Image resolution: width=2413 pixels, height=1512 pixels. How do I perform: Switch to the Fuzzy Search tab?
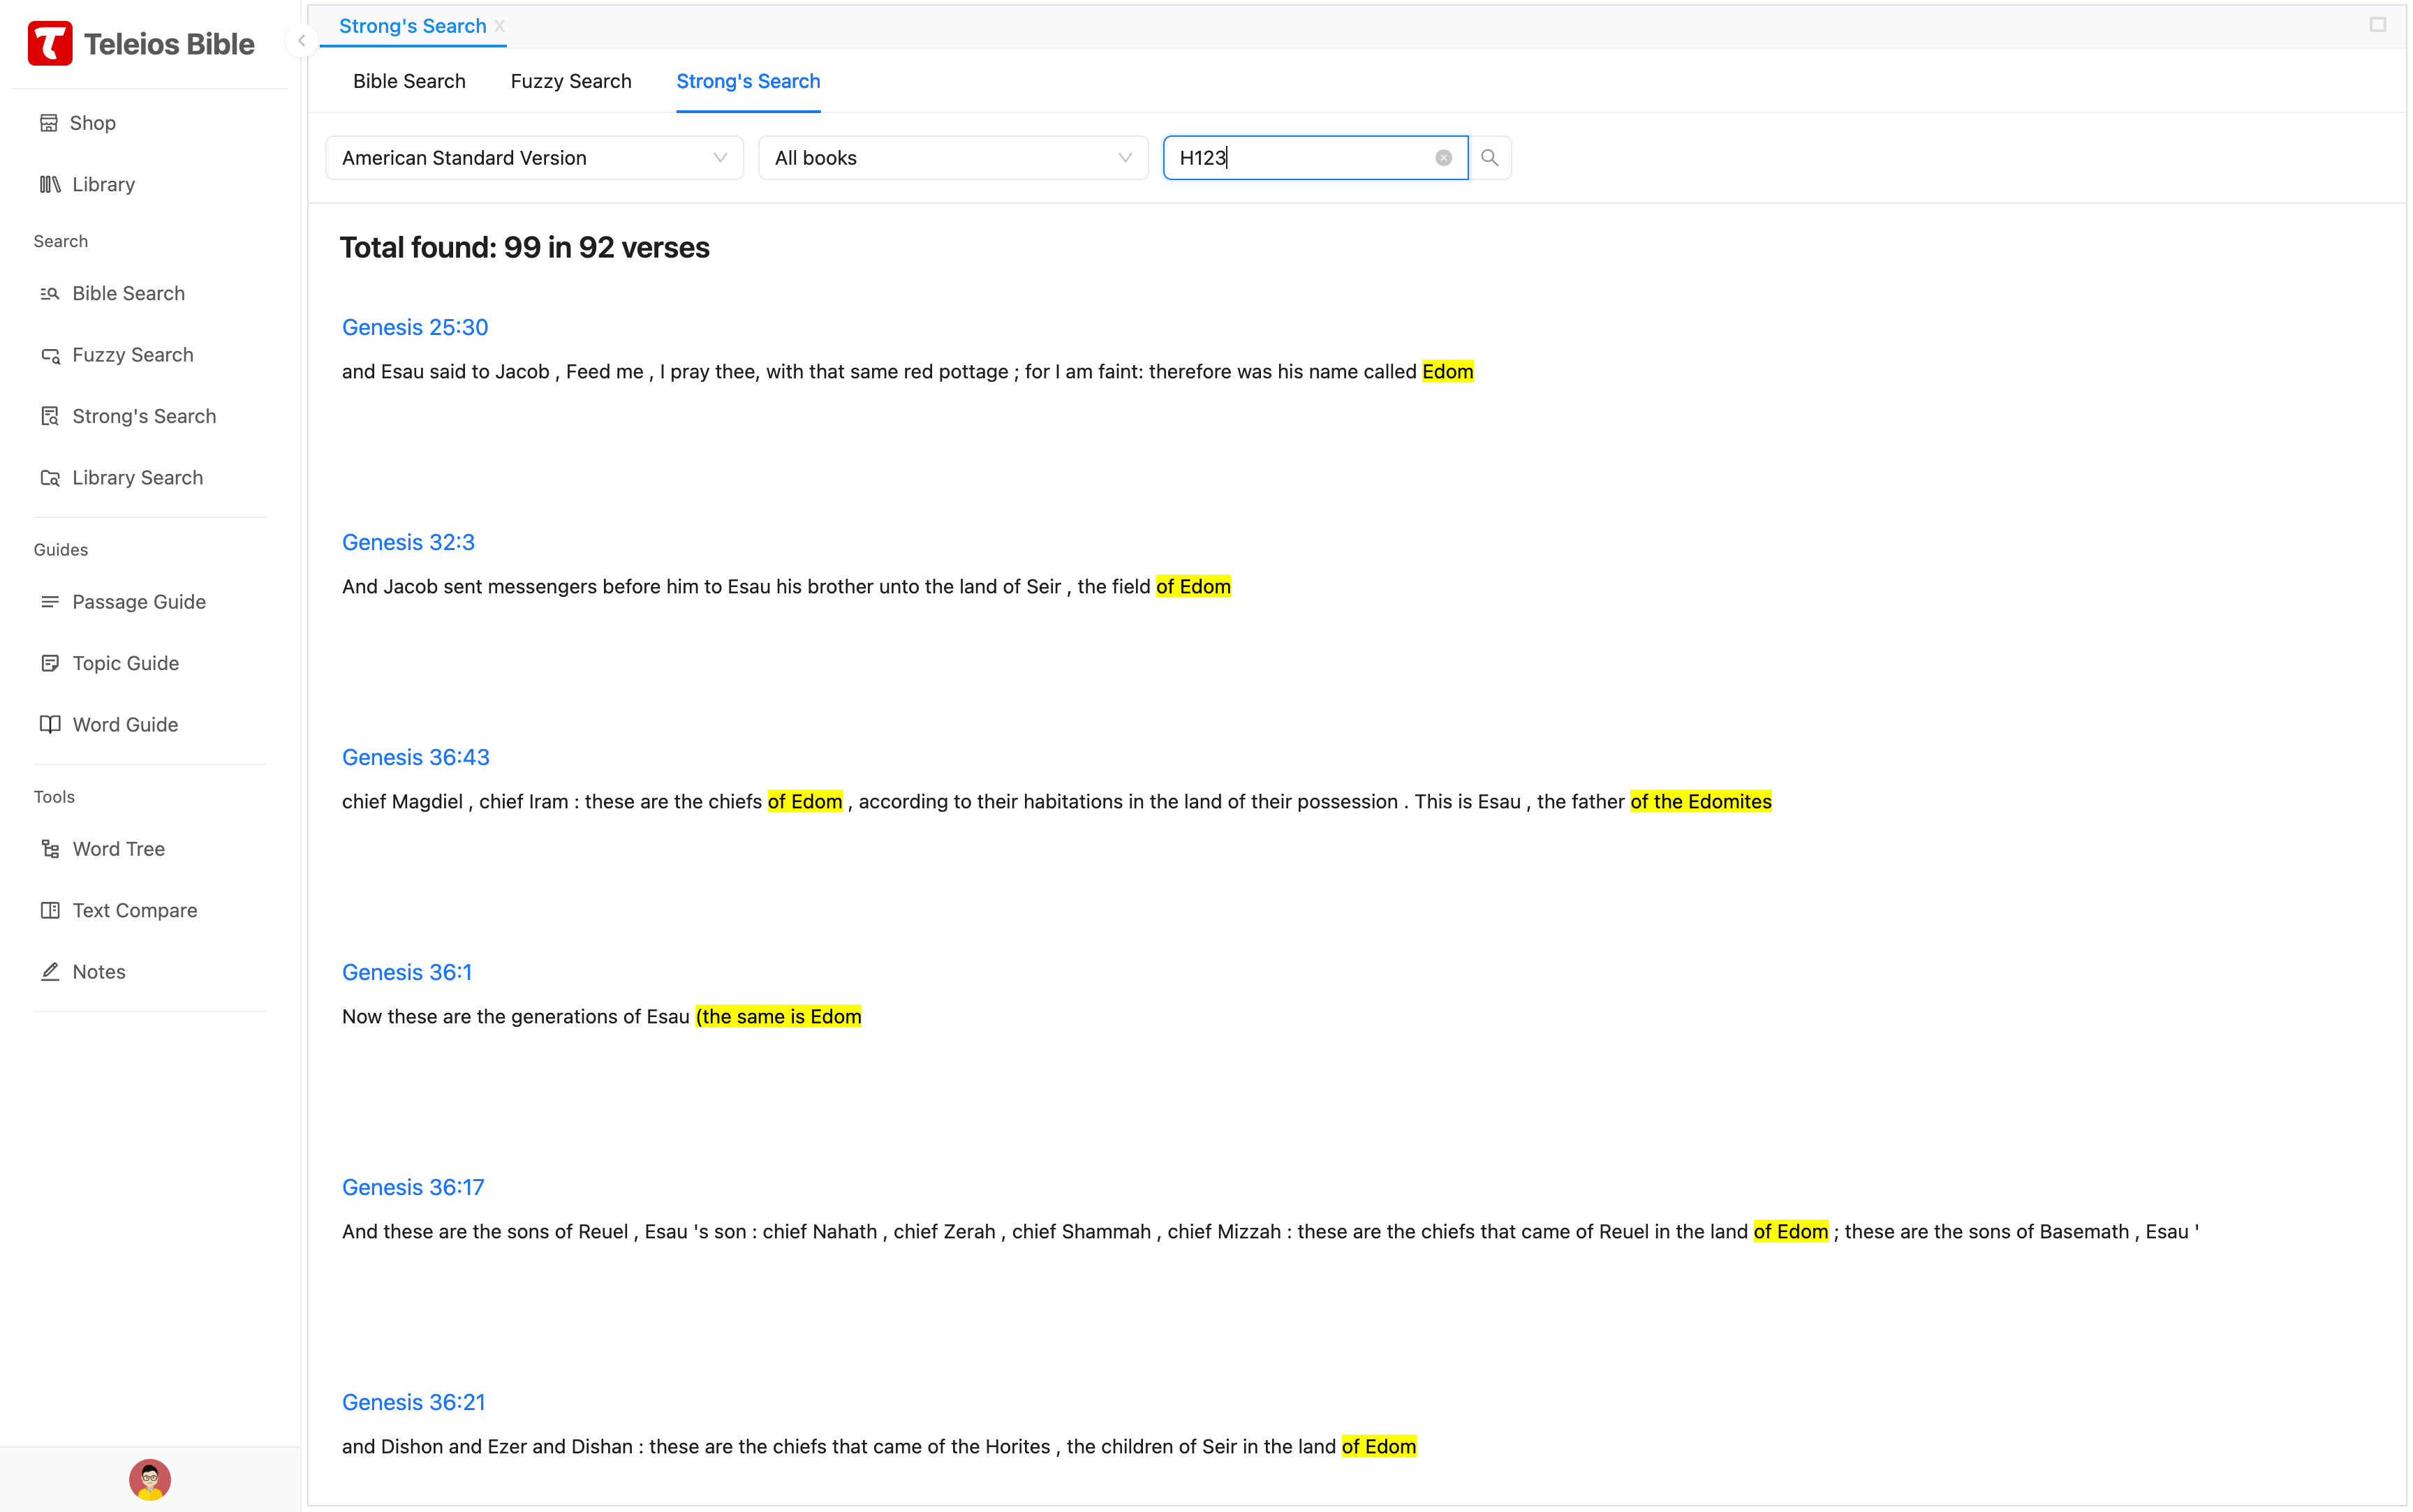[x=570, y=81]
